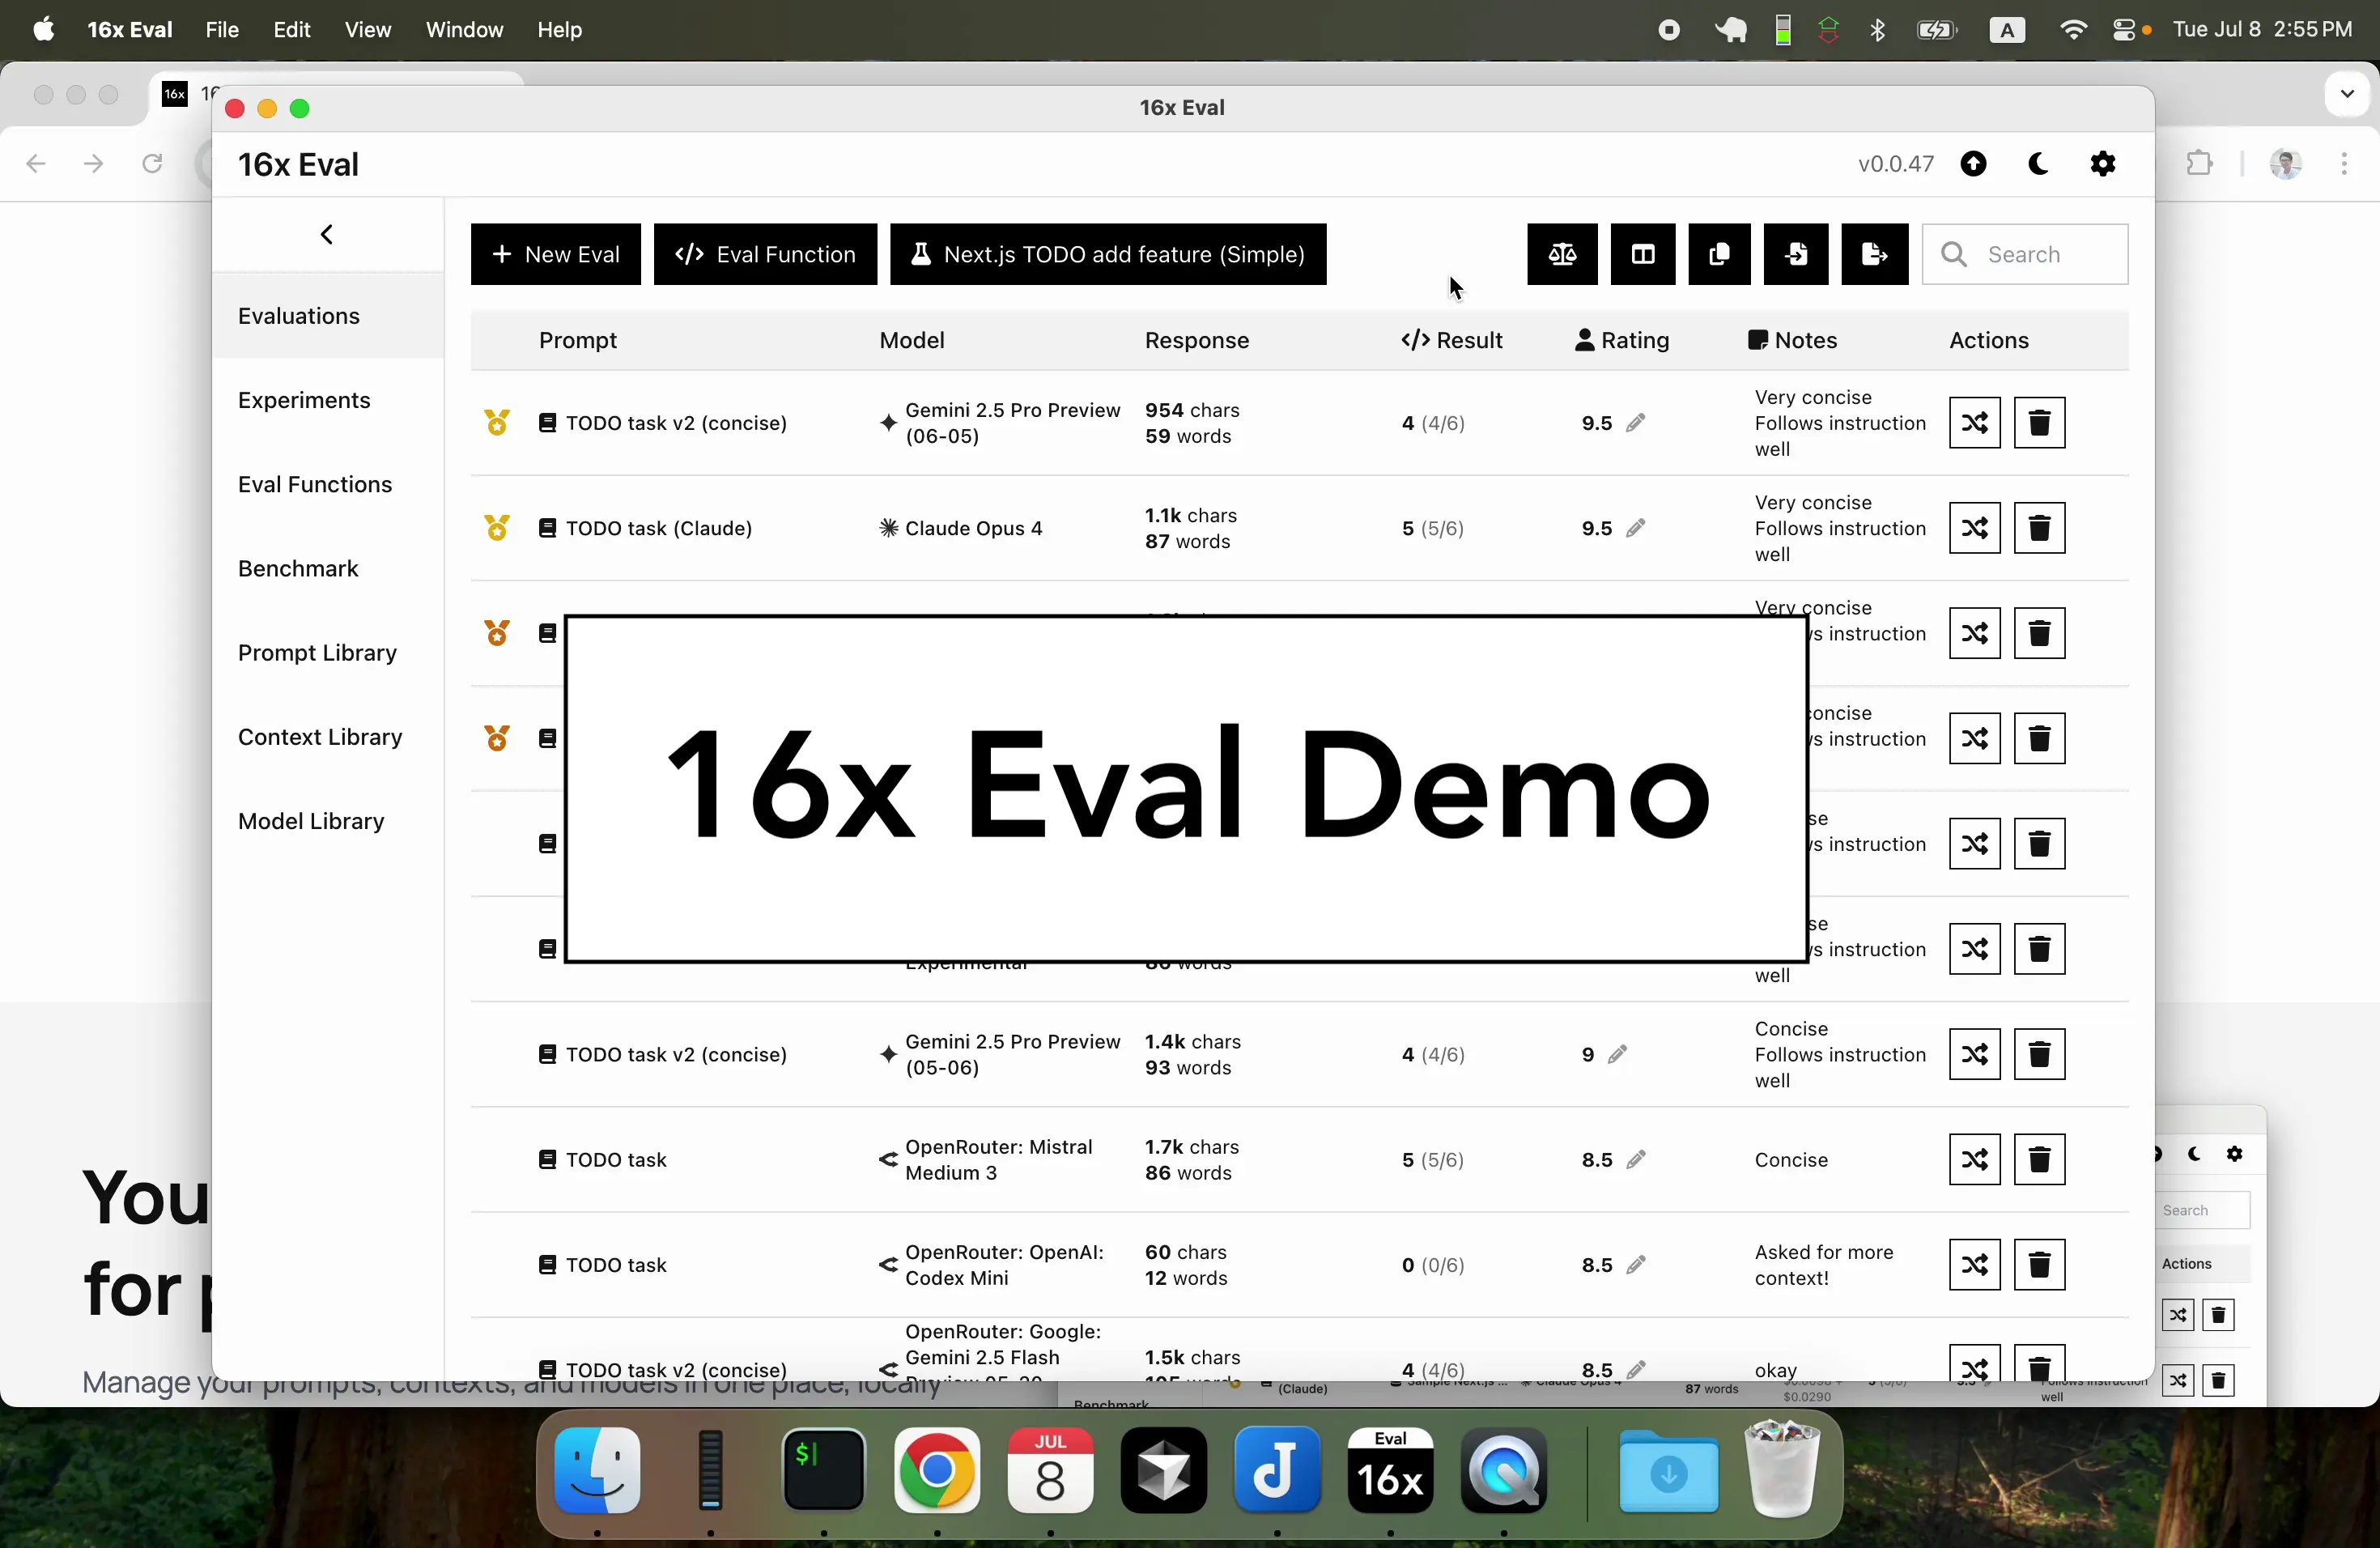Rerun shuffle icon for Mistral Medium 3 row

tap(1975, 1160)
